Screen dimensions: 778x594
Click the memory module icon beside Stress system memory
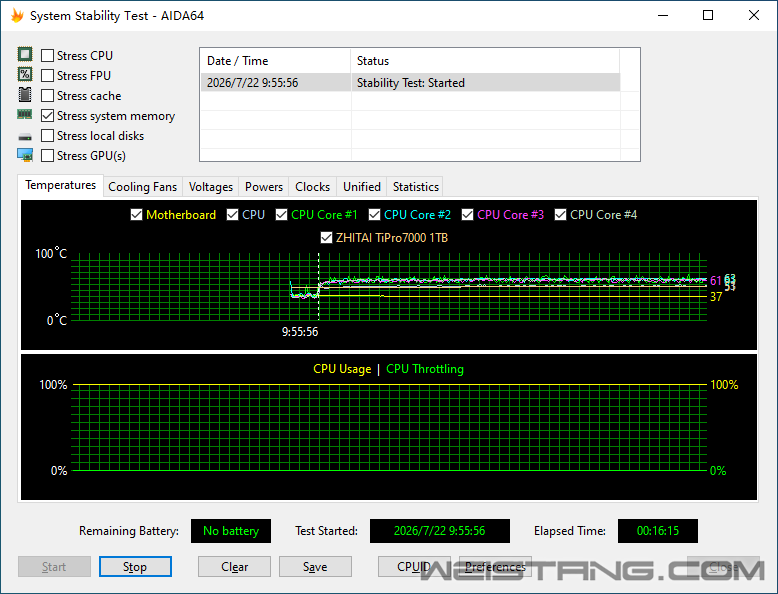25,115
